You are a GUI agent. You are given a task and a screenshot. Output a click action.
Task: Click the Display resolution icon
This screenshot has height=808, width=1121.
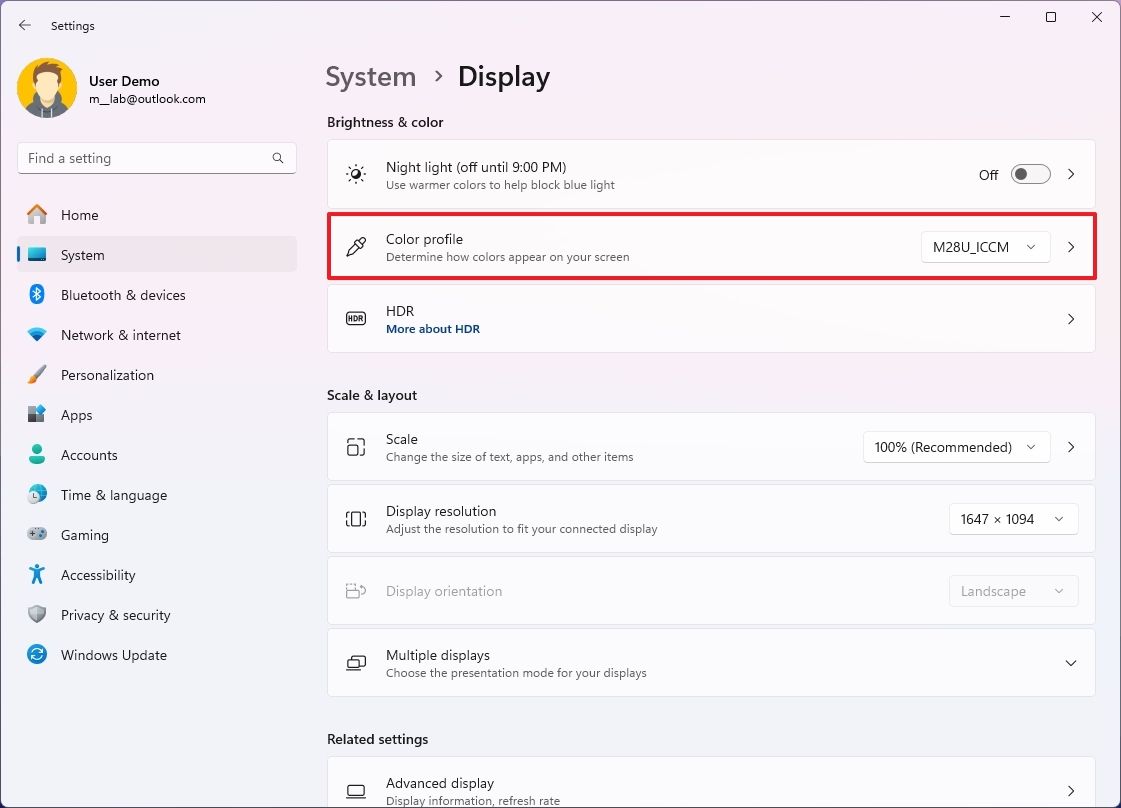[355, 518]
